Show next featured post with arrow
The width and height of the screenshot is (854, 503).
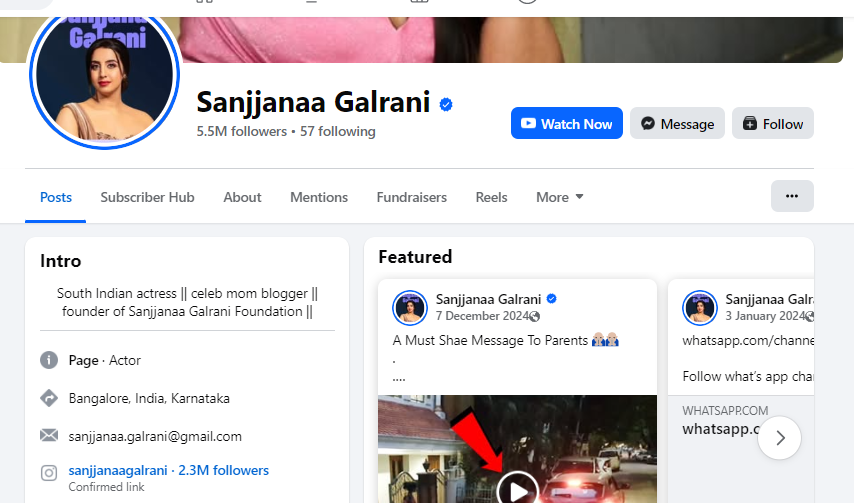(x=779, y=438)
